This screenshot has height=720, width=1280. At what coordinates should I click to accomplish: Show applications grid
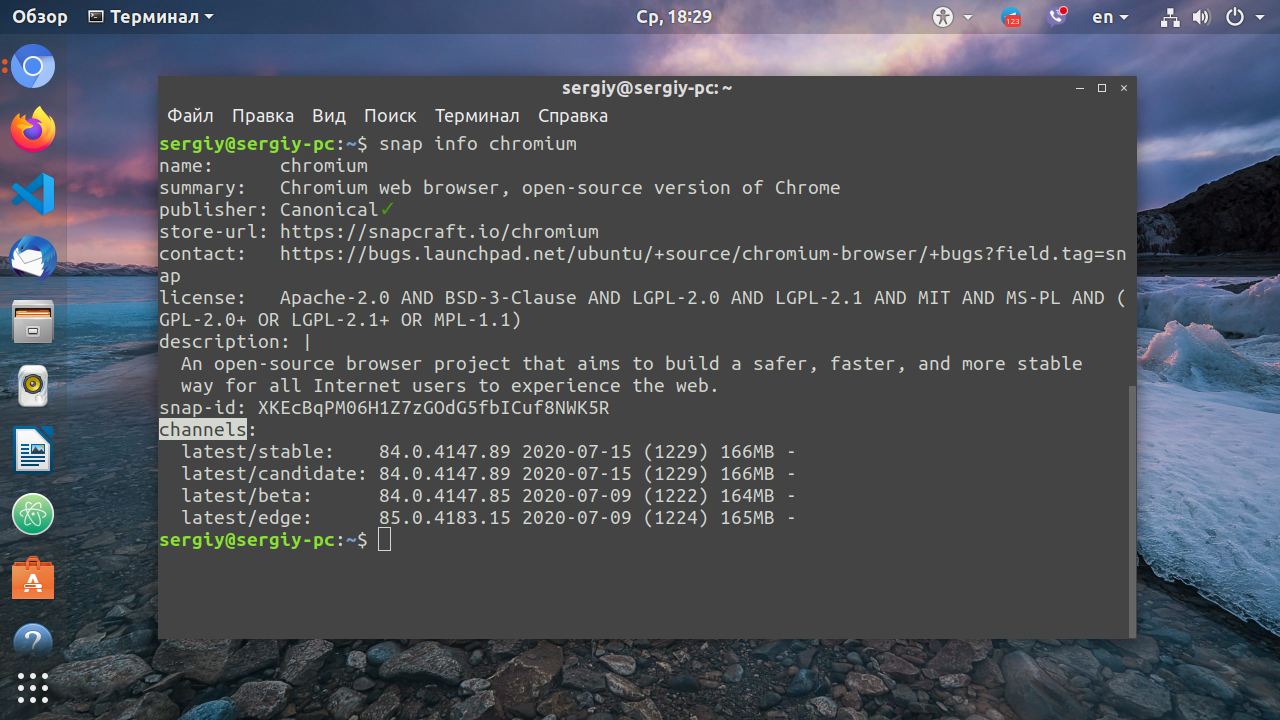tap(33, 687)
